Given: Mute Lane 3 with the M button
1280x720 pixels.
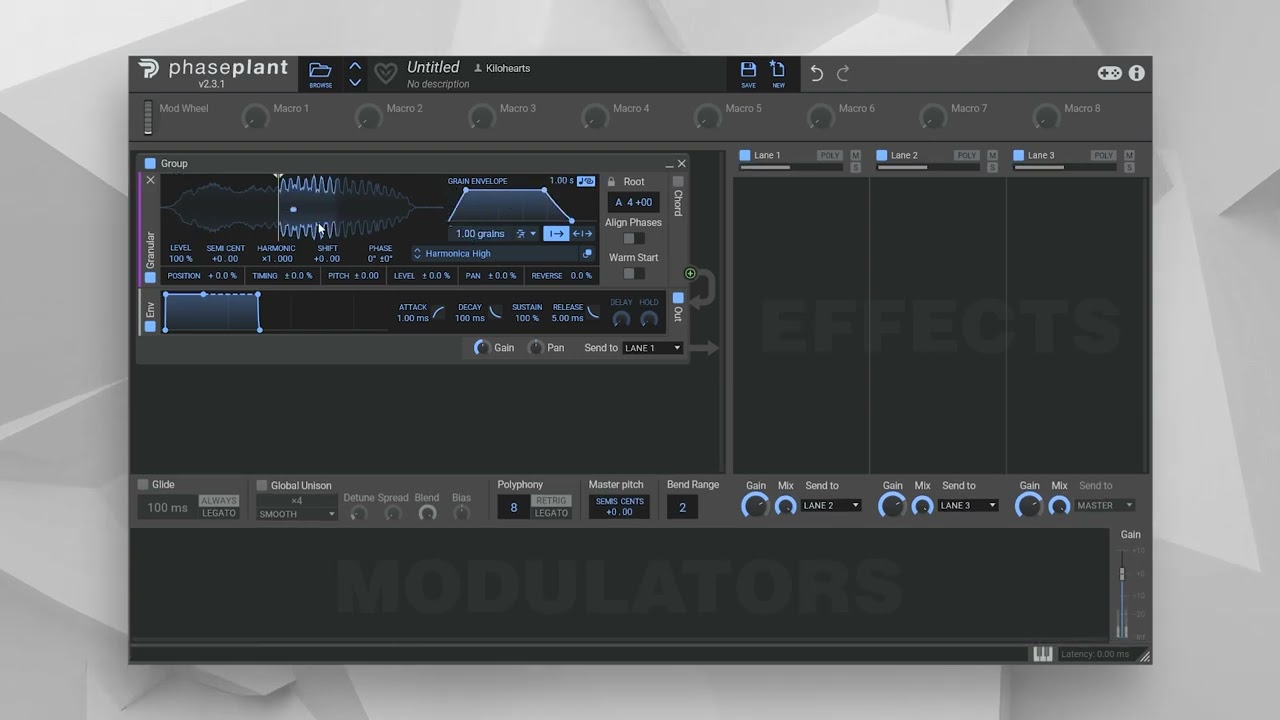Looking at the screenshot, I should point(1129,155).
